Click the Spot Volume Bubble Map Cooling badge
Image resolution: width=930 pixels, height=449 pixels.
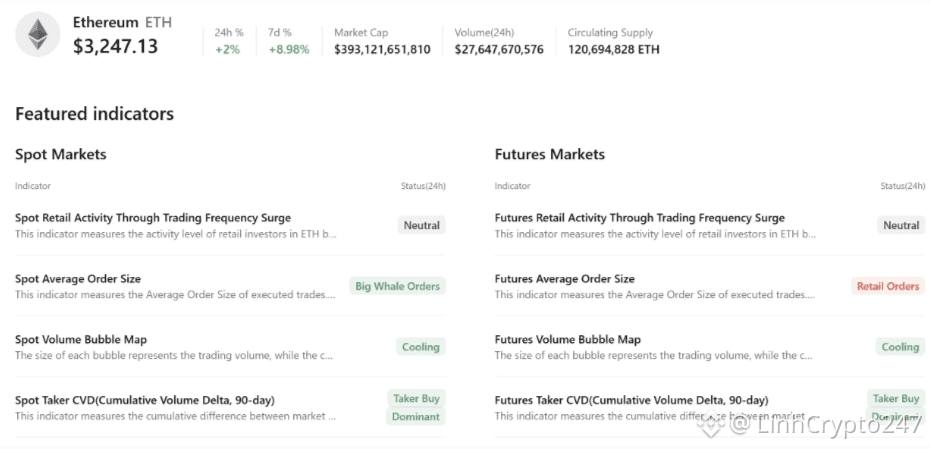[x=420, y=347]
